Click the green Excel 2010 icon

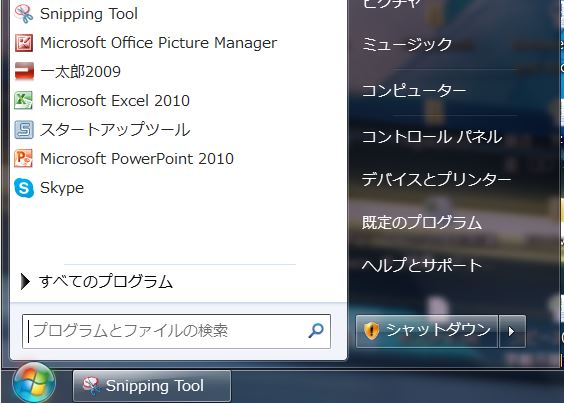pos(23,100)
